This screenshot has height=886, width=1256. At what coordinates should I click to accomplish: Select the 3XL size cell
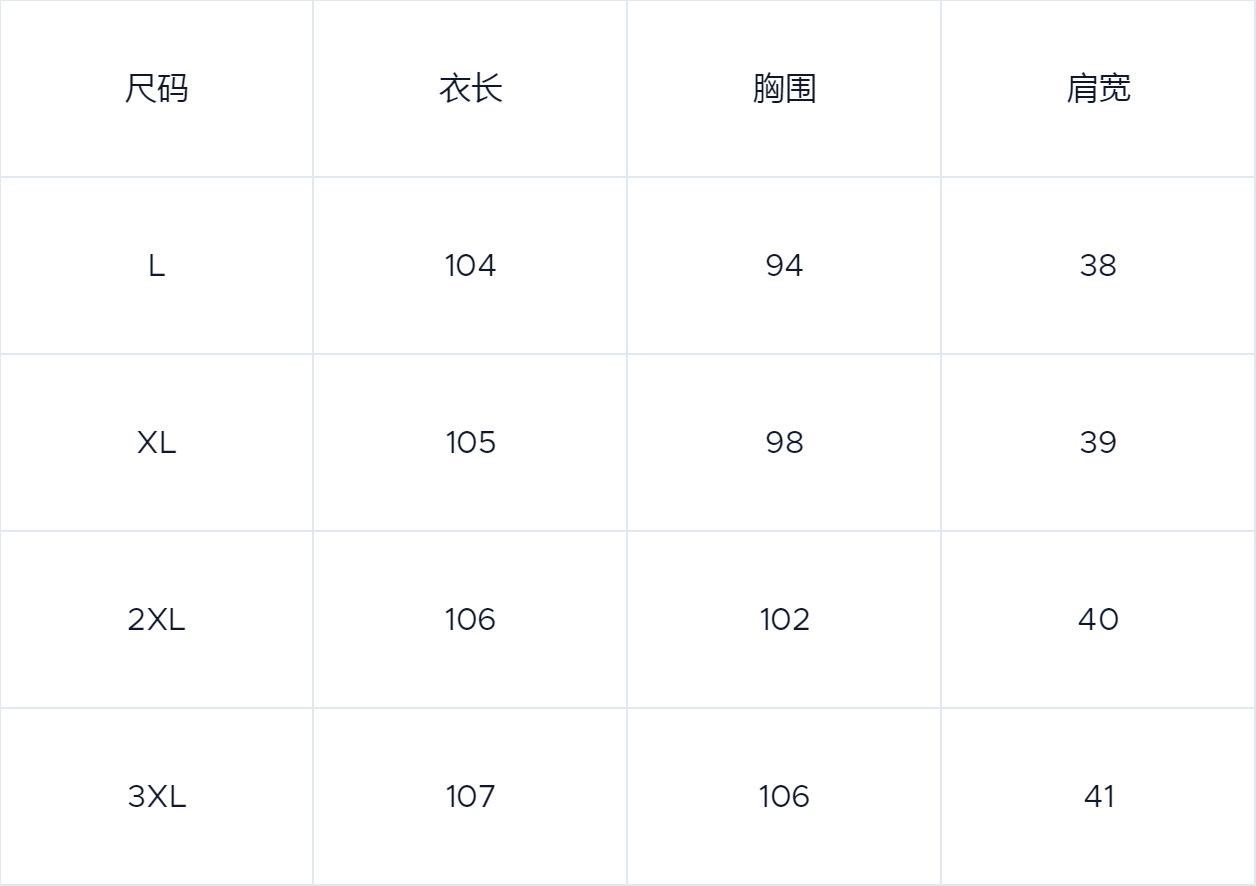click(157, 796)
